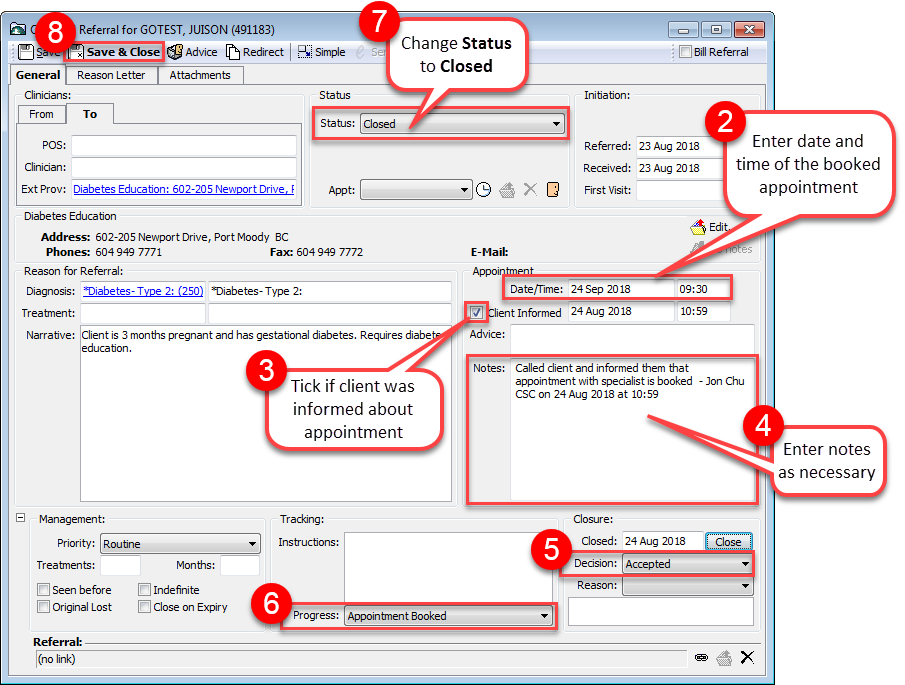Click the Redirect toolbar icon
Viewport: 905px width, 685px height.
point(254,52)
